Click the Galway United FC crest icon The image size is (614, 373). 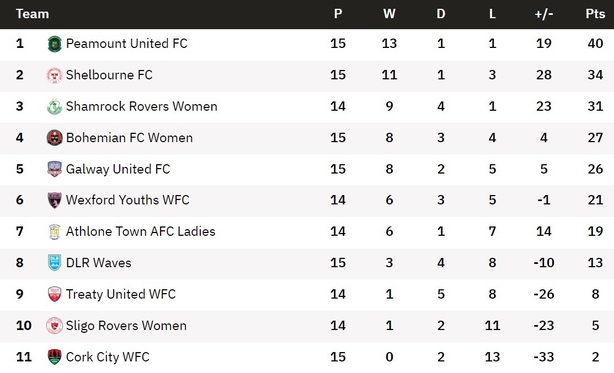pos(54,169)
